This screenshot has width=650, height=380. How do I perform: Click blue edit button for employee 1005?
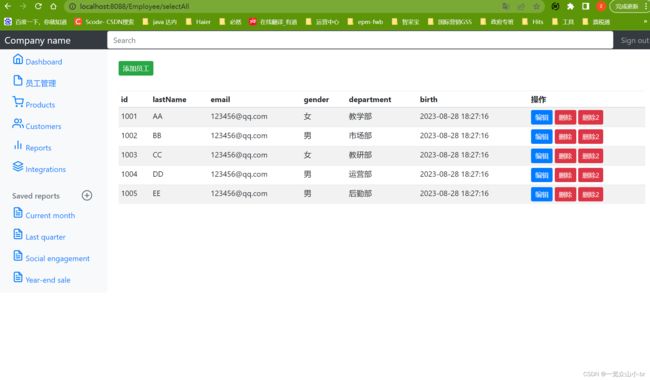(541, 194)
